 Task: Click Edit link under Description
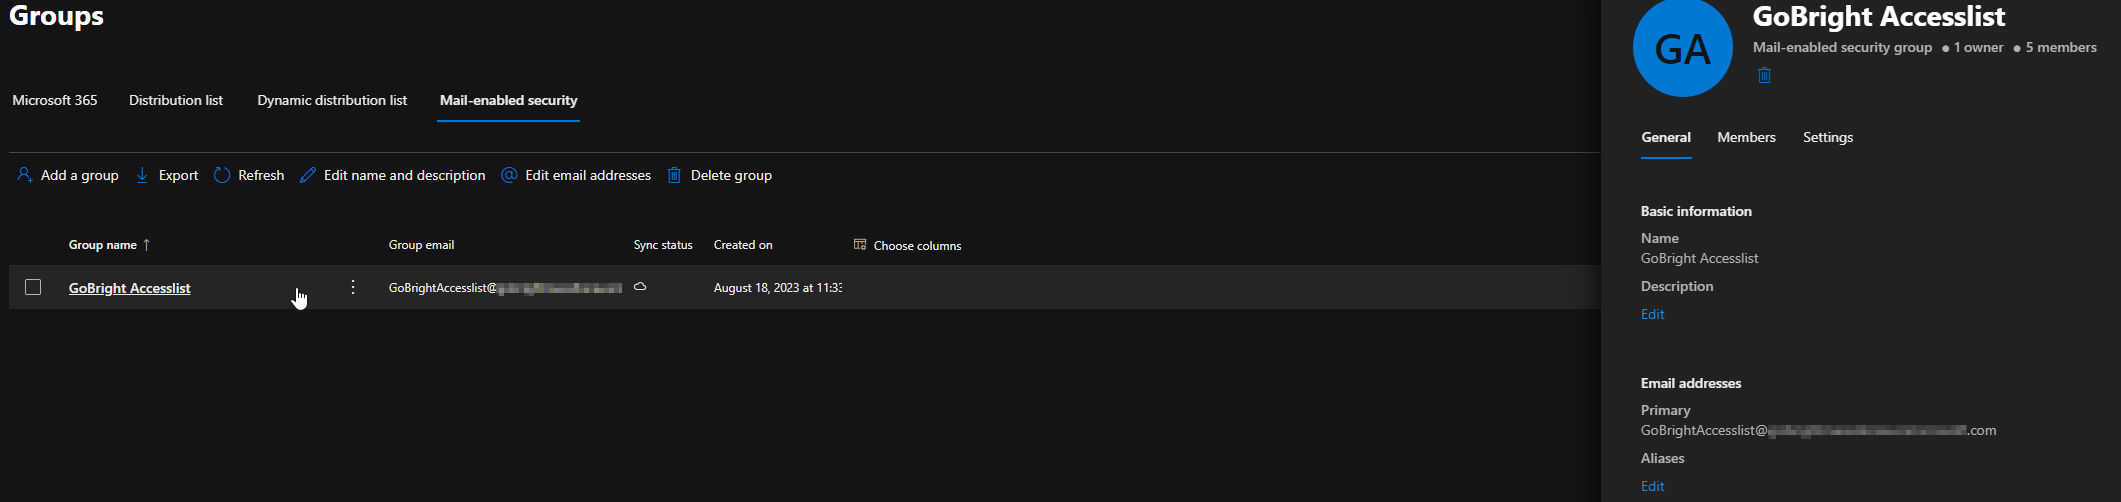(1652, 314)
